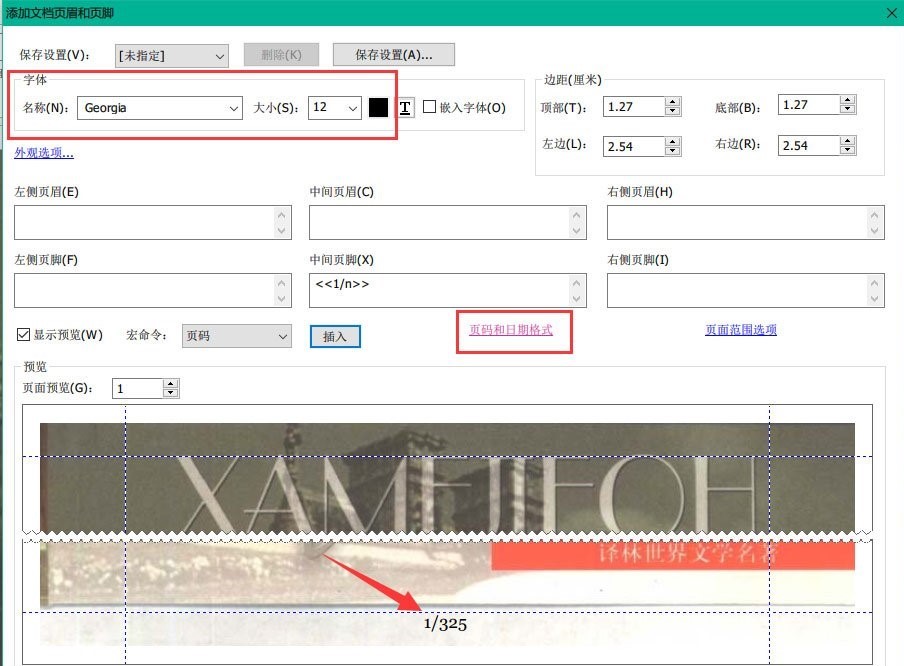The width and height of the screenshot is (904, 666).
Task: Increase the 右边 margin using its up arrow
Action: (847, 140)
